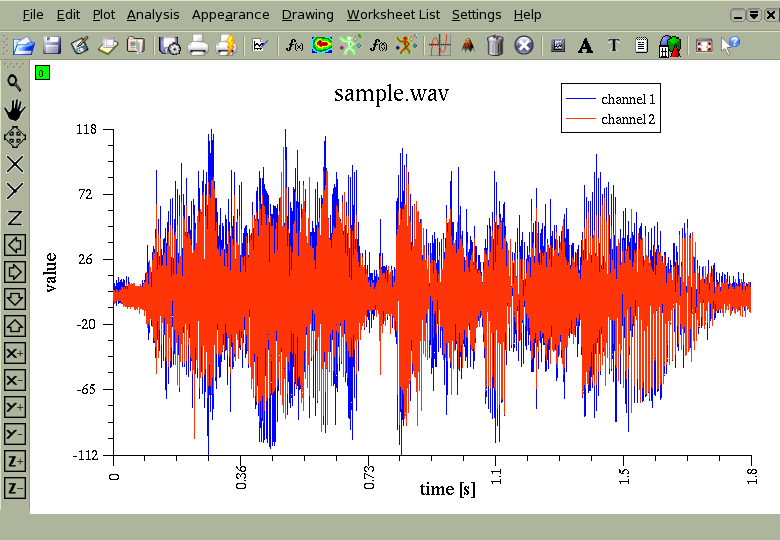Click the sample.wav plot title
Image resolution: width=780 pixels, height=540 pixels.
[391, 93]
